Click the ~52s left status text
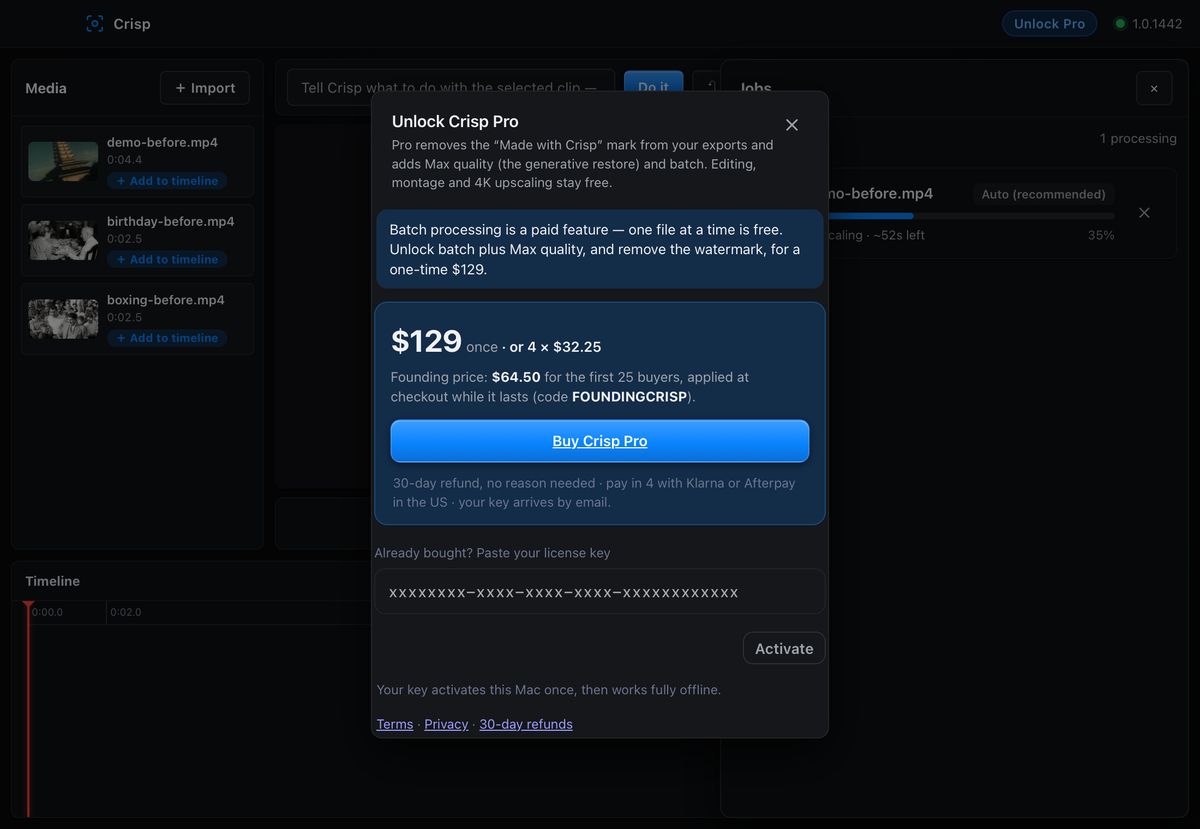This screenshot has width=1200, height=829. point(899,235)
